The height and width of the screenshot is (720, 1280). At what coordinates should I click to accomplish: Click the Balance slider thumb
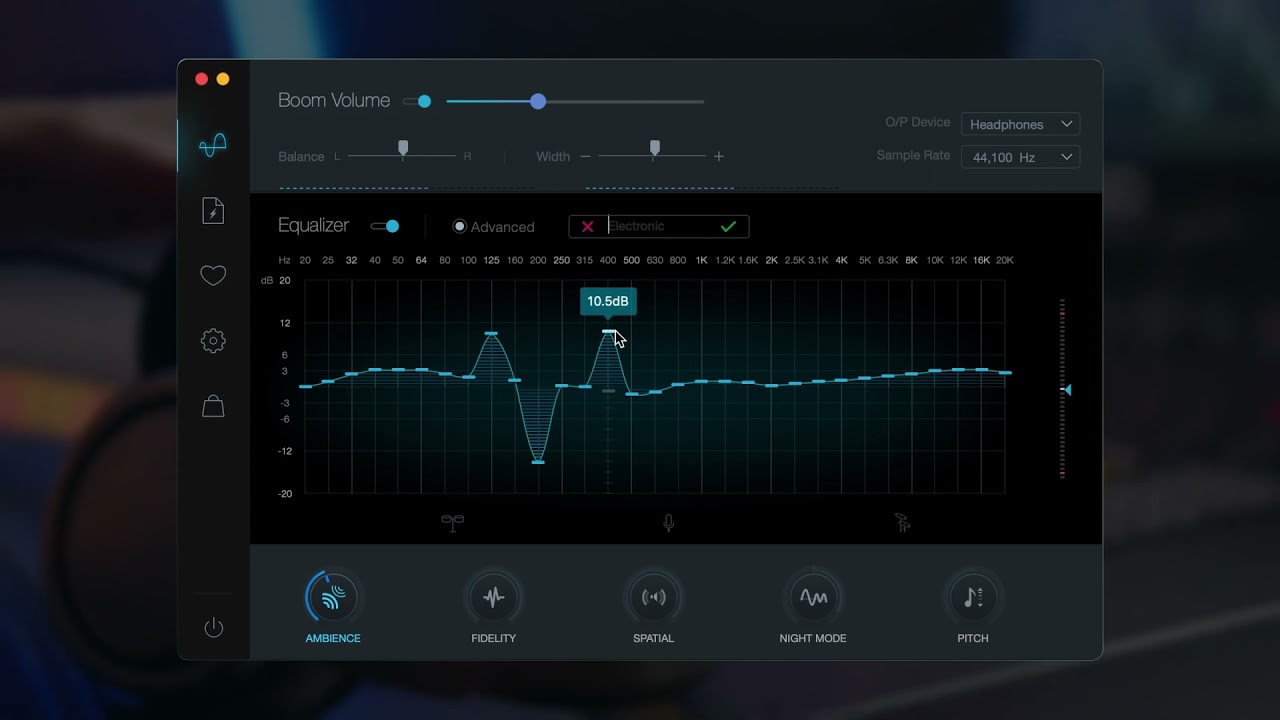[x=403, y=148]
